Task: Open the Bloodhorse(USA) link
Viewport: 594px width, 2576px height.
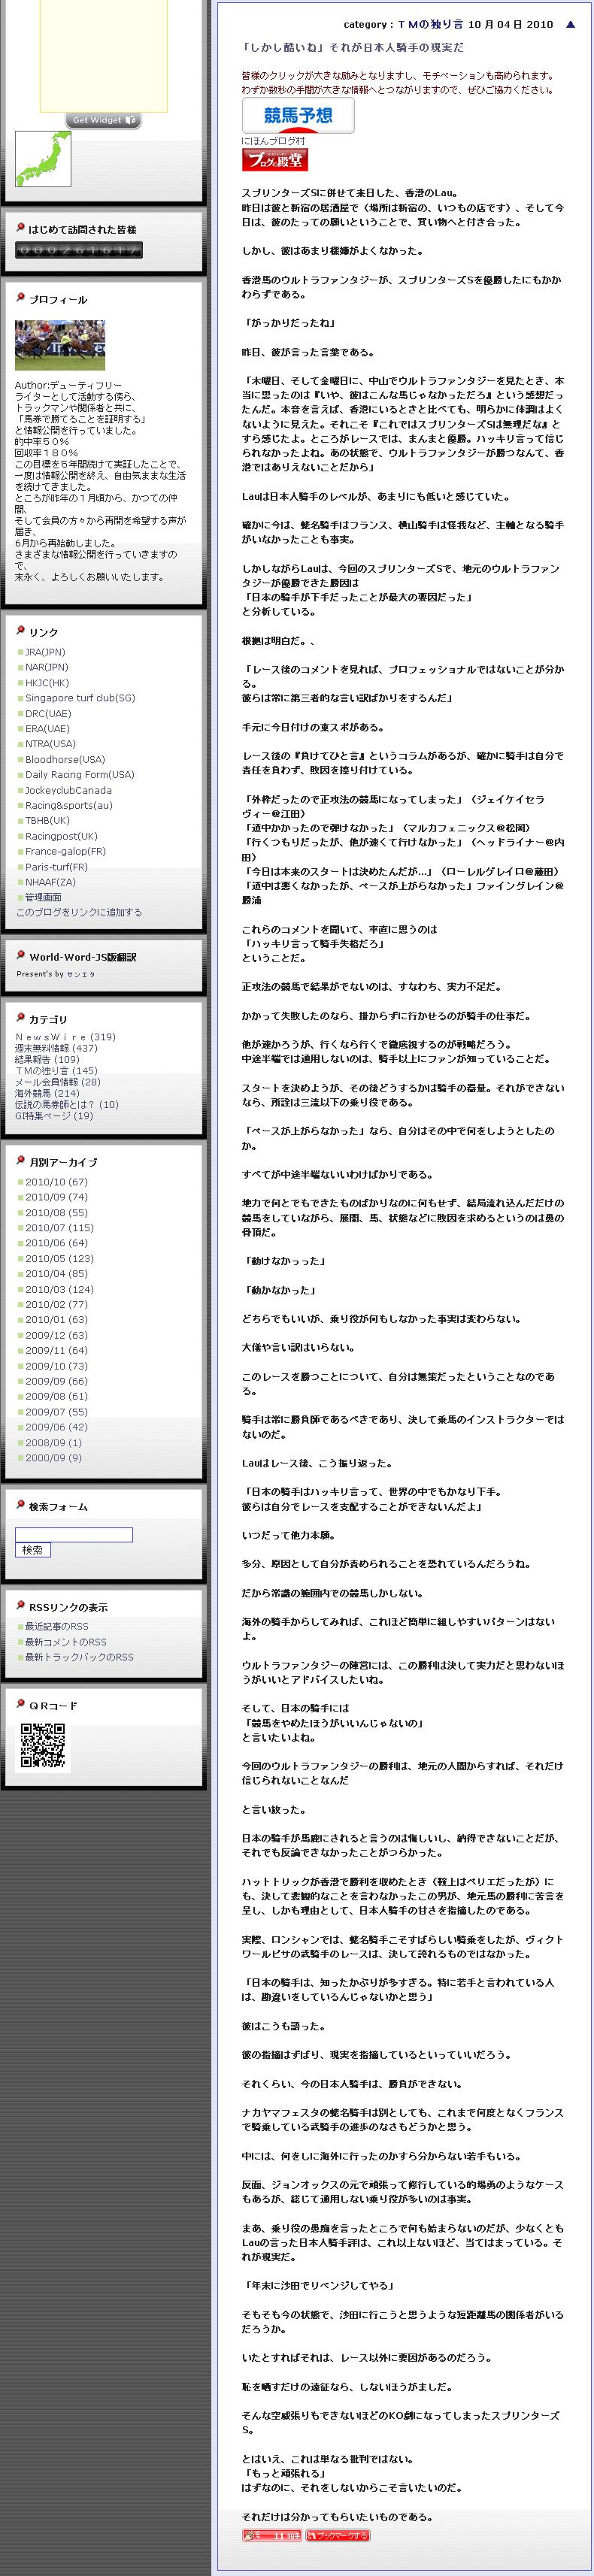Action: pyautogui.click(x=65, y=759)
